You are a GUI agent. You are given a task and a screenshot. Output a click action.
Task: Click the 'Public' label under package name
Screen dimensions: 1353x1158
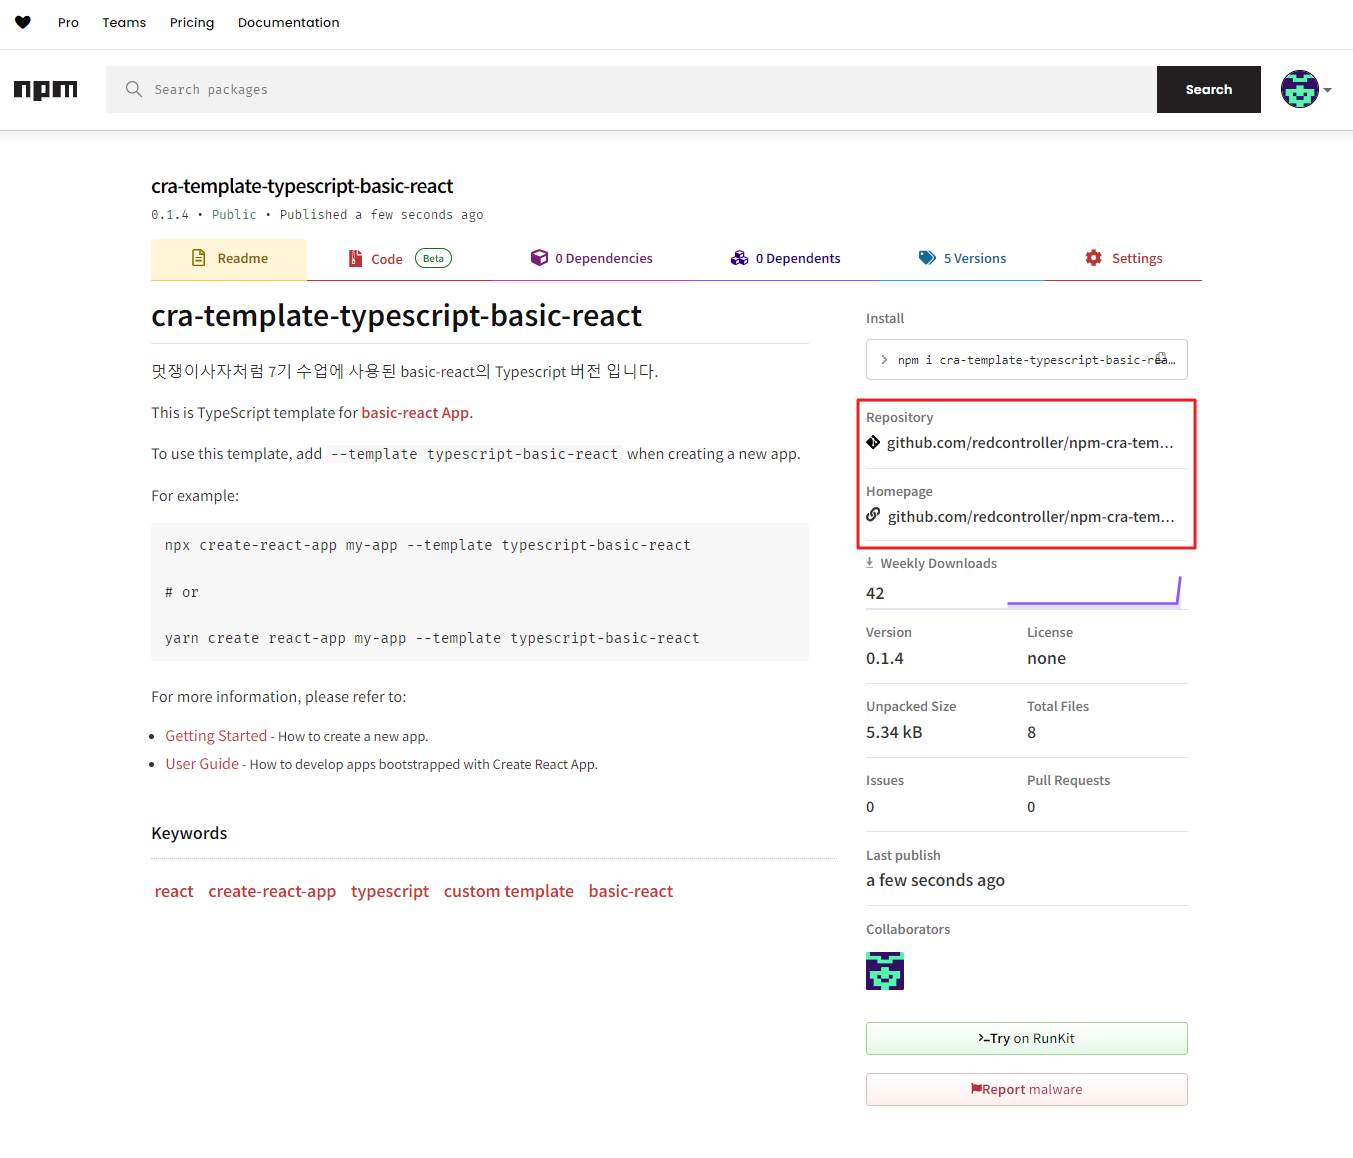point(234,215)
